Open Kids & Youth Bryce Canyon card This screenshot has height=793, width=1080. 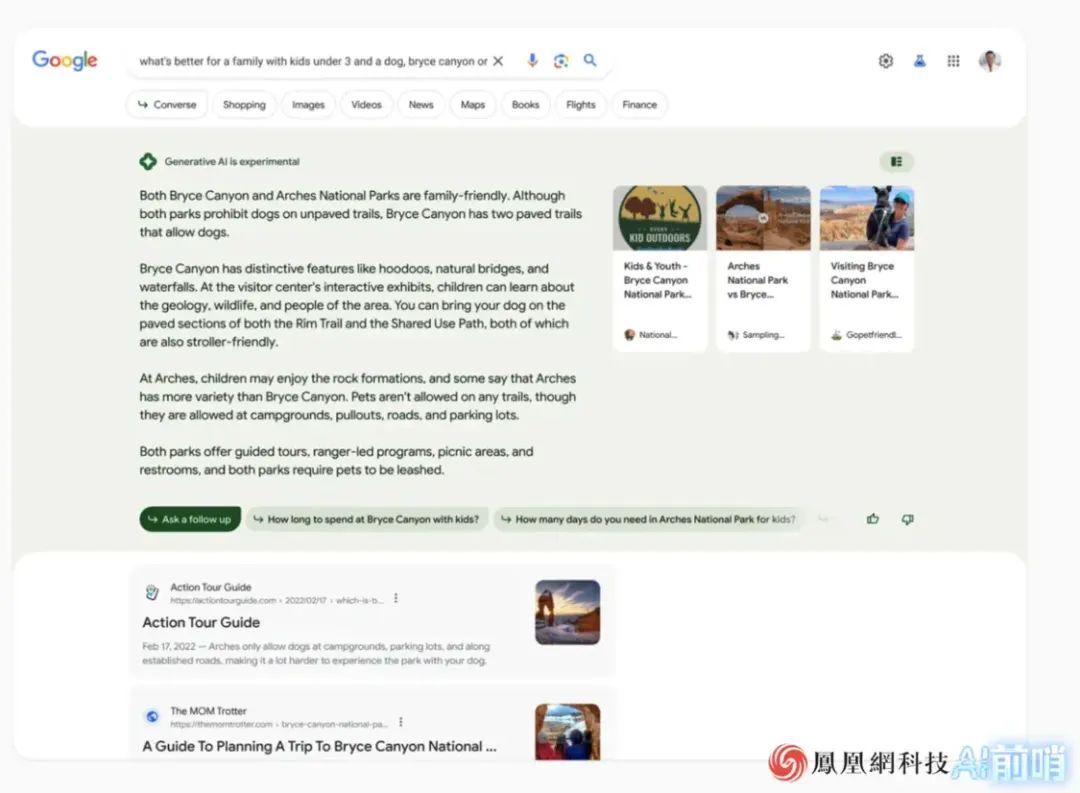click(659, 268)
